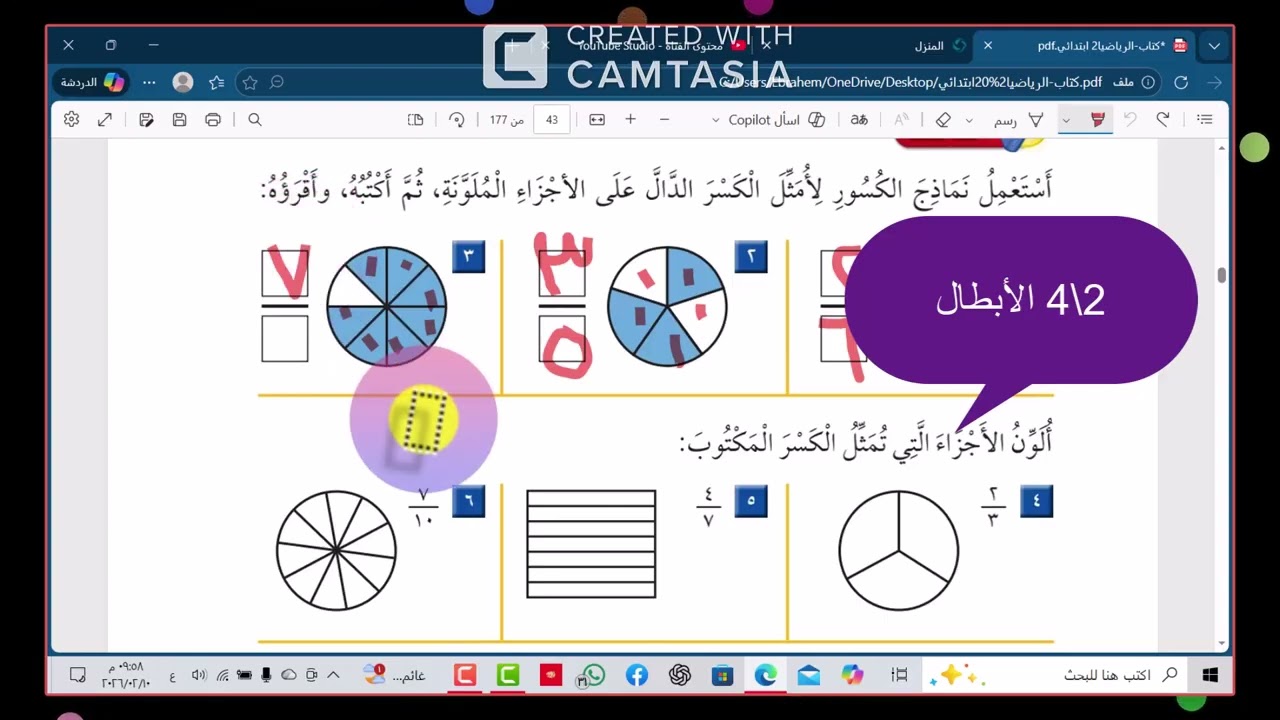This screenshot has height=720, width=1280.
Task: Open the site info icon in the address bar
Action: click(x=1148, y=82)
